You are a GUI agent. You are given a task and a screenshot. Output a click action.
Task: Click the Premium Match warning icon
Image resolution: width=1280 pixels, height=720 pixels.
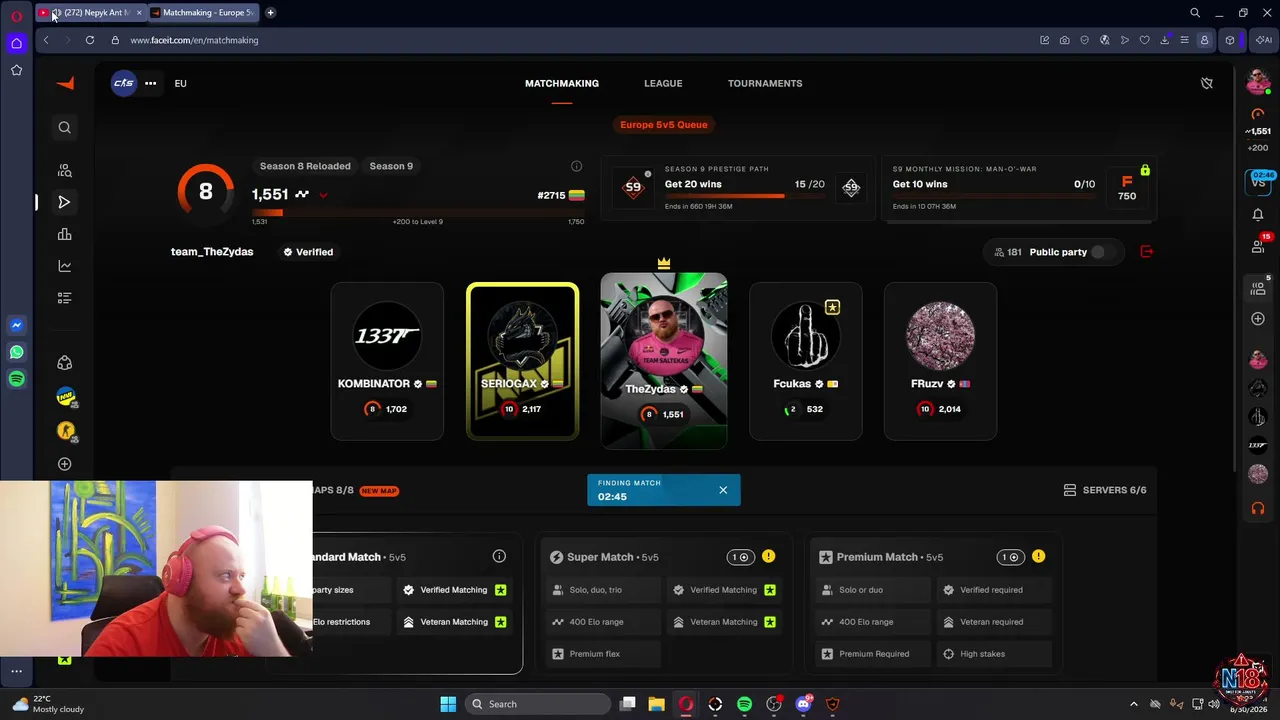[1038, 557]
